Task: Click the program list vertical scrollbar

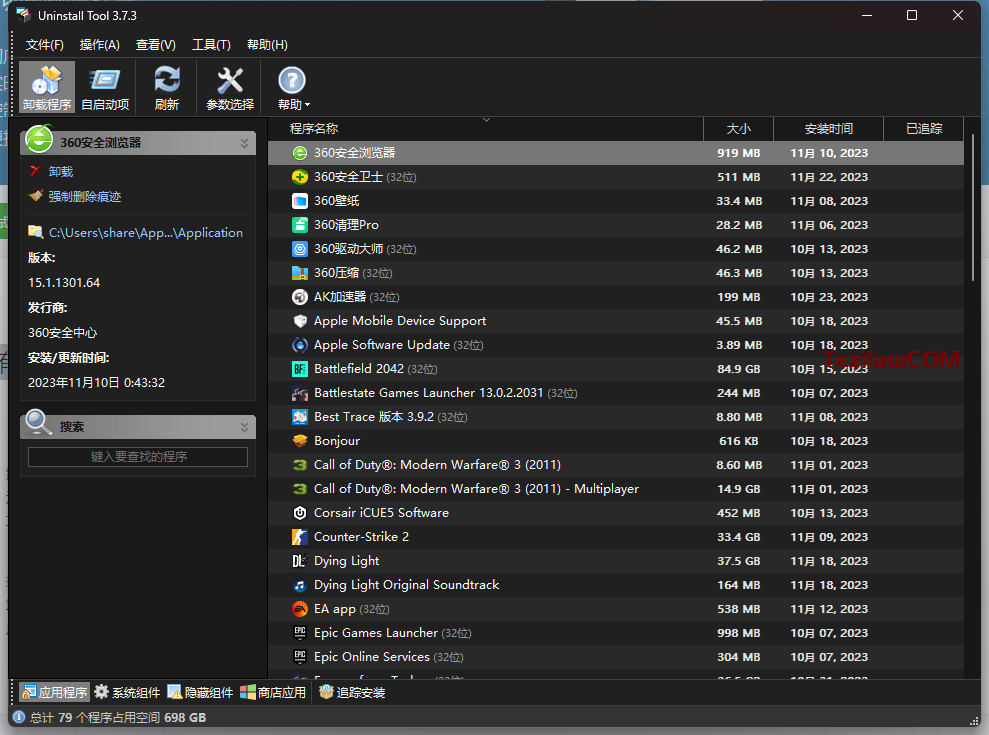Action: 973,208
